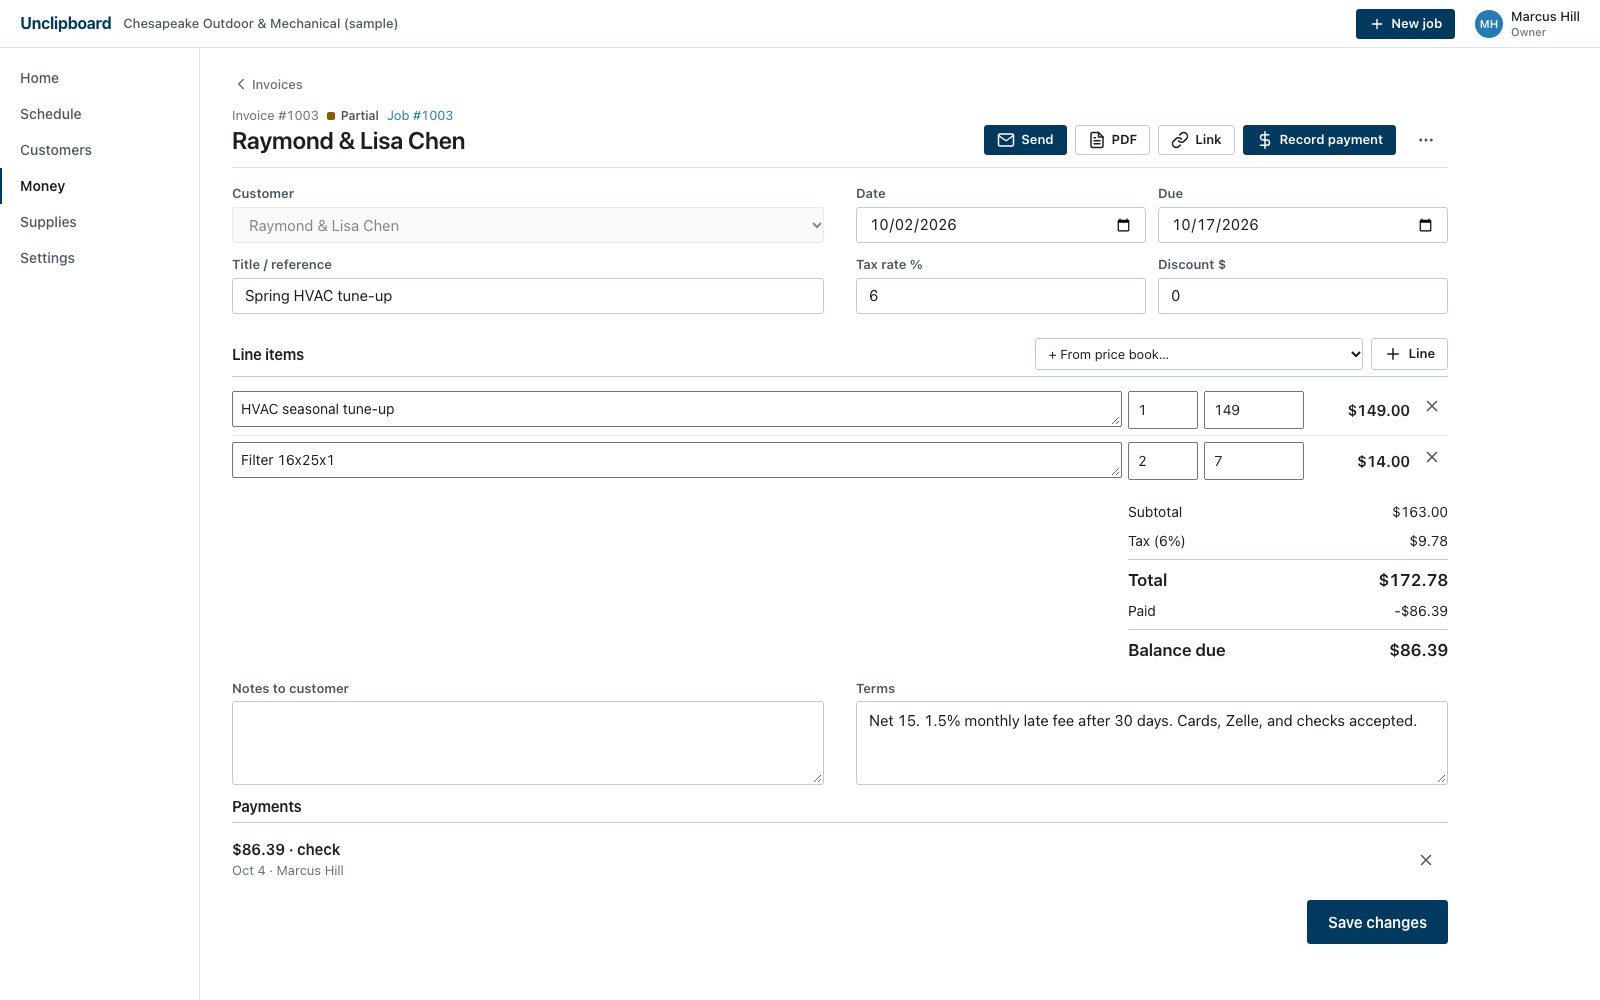Open the Customer dropdown

[x=528, y=225]
